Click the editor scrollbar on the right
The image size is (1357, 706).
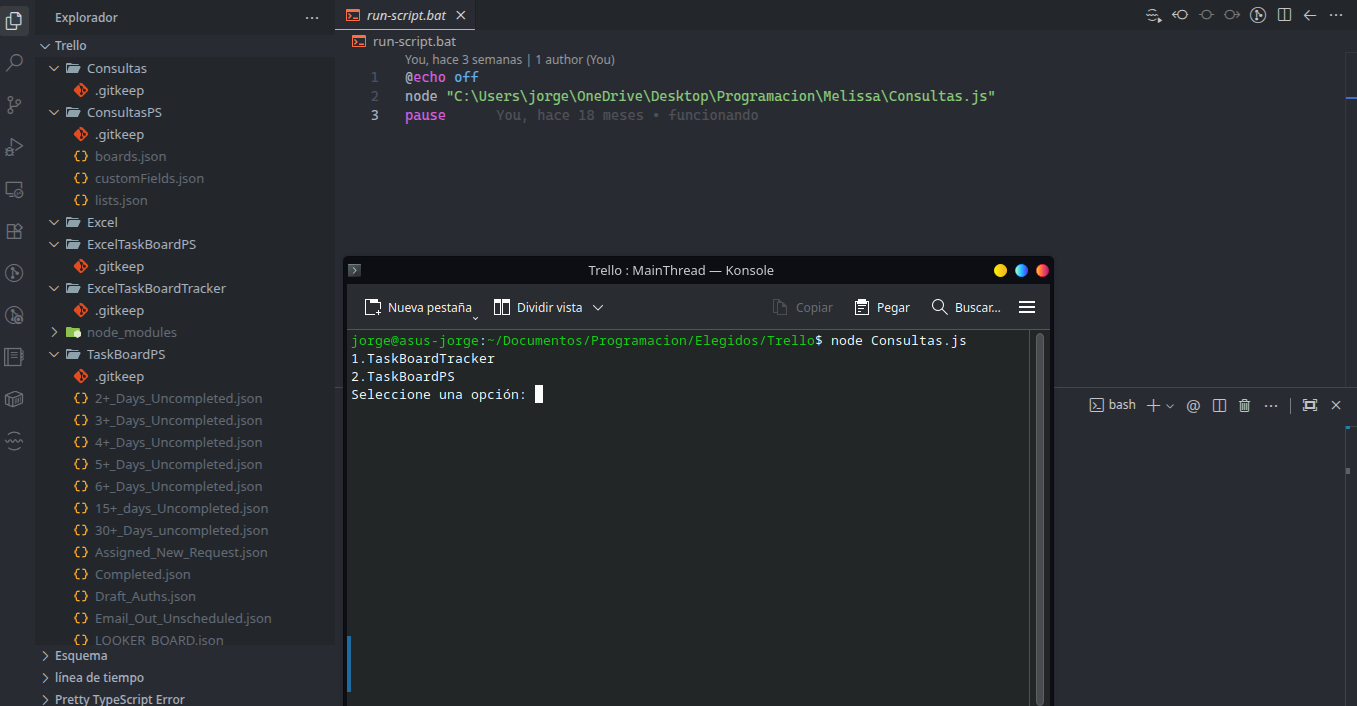point(1350,100)
